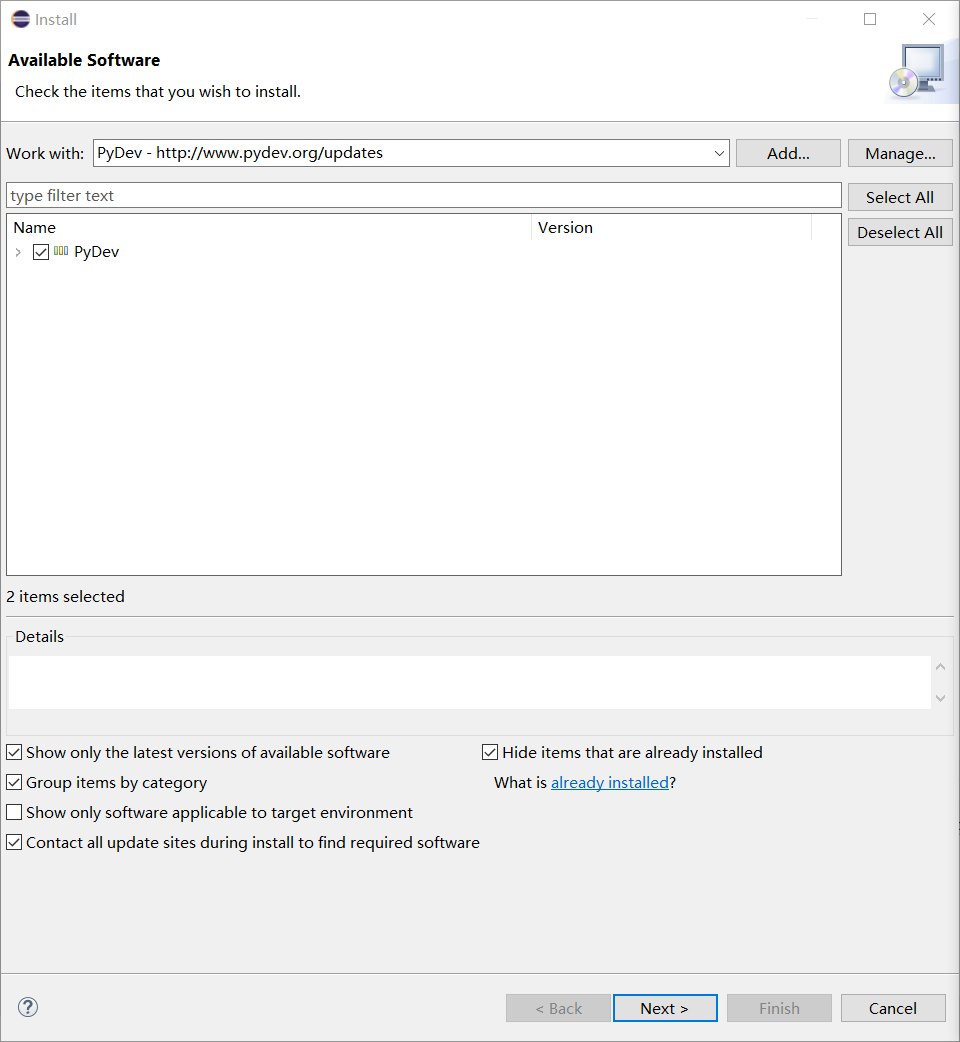This screenshot has width=960, height=1042.
Task: Expand the PyDev tree node
Action: coord(18,252)
